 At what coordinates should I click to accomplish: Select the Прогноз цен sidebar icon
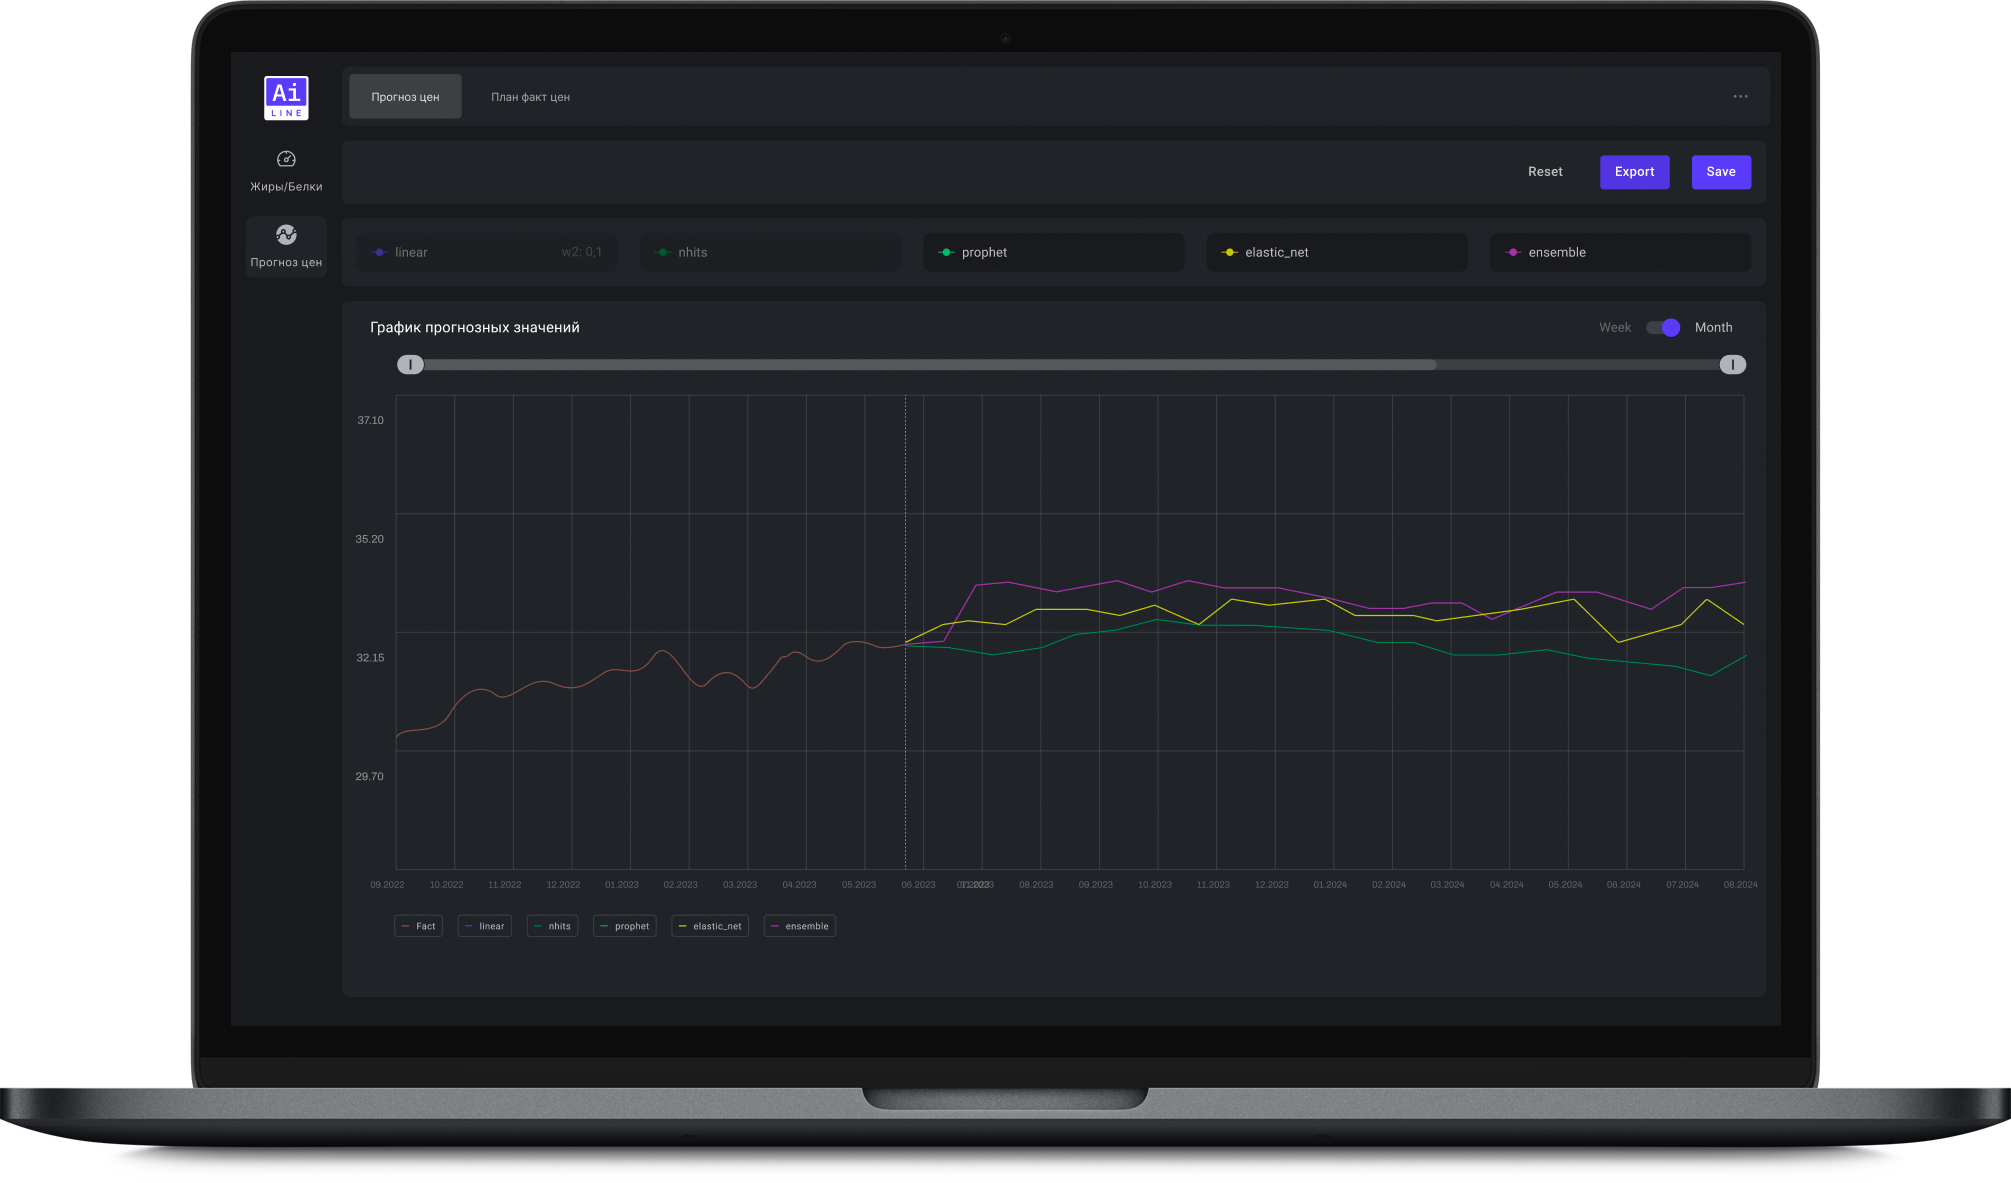pyautogui.click(x=286, y=236)
